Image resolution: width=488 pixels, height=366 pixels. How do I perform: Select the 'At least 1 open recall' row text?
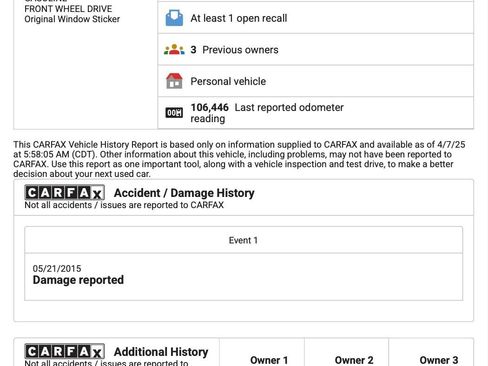click(x=239, y=18)
